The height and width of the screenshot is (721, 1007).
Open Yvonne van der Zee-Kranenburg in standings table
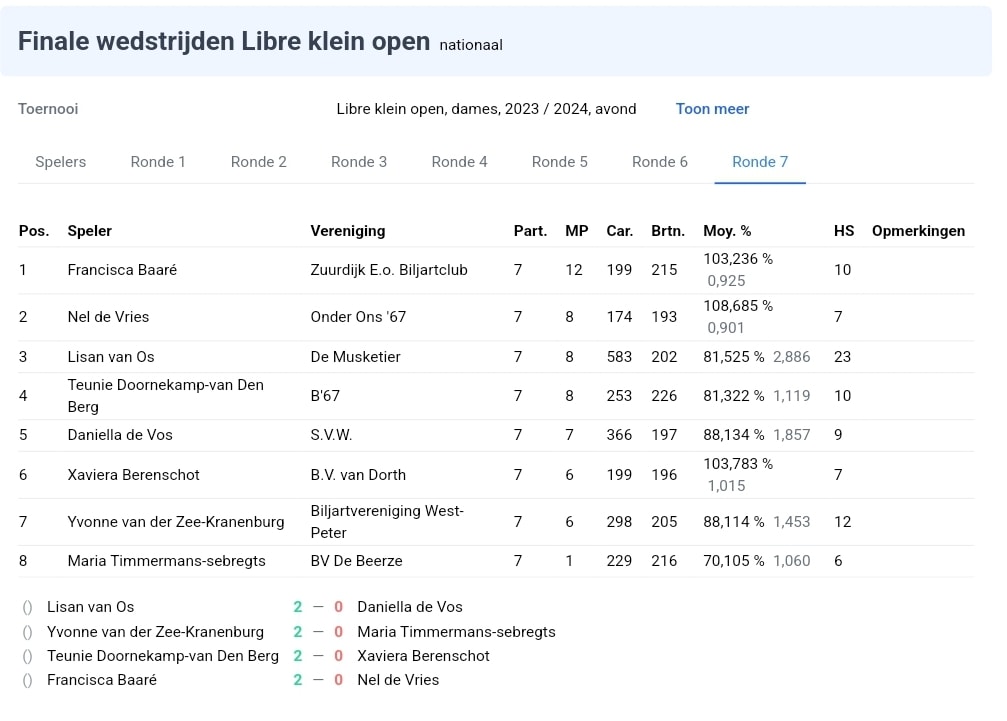pos(176,522)
